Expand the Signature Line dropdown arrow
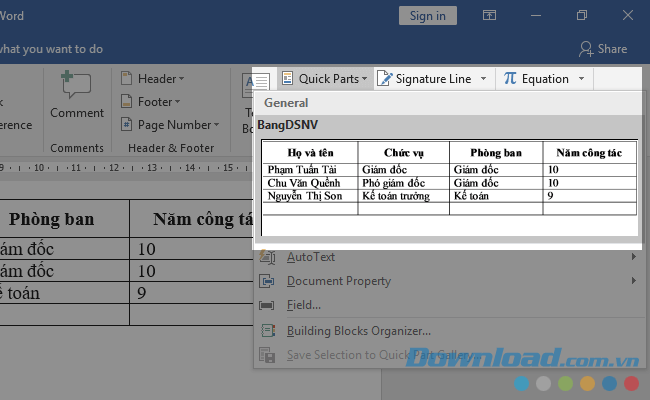The height and width of the screenshot is (400, 650). click(x=483, y=78)
